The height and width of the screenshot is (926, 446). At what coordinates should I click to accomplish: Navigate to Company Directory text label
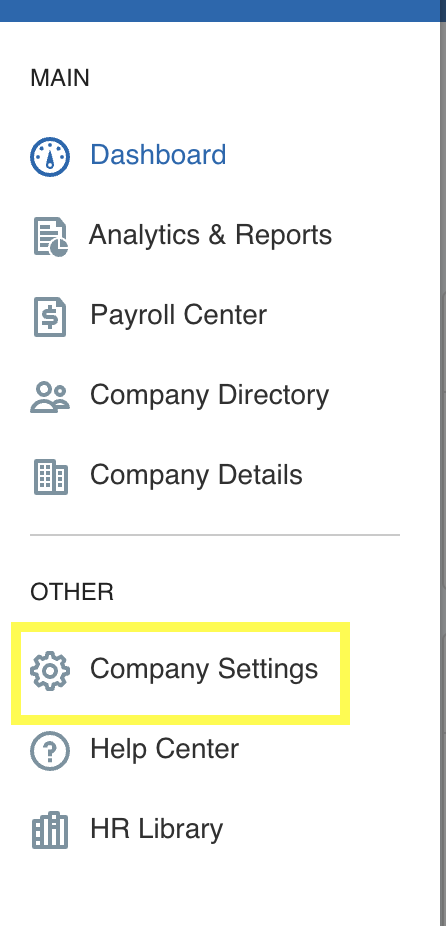[x=209, y=395]
